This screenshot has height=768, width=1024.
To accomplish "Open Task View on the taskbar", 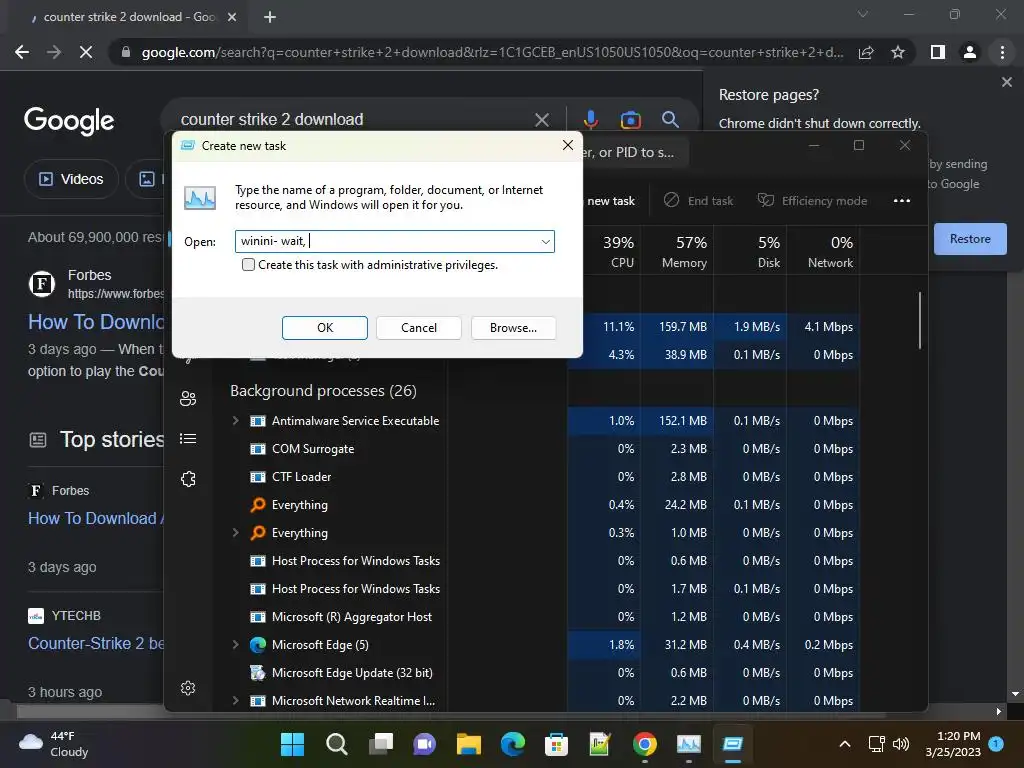I will tap(381, 744).
